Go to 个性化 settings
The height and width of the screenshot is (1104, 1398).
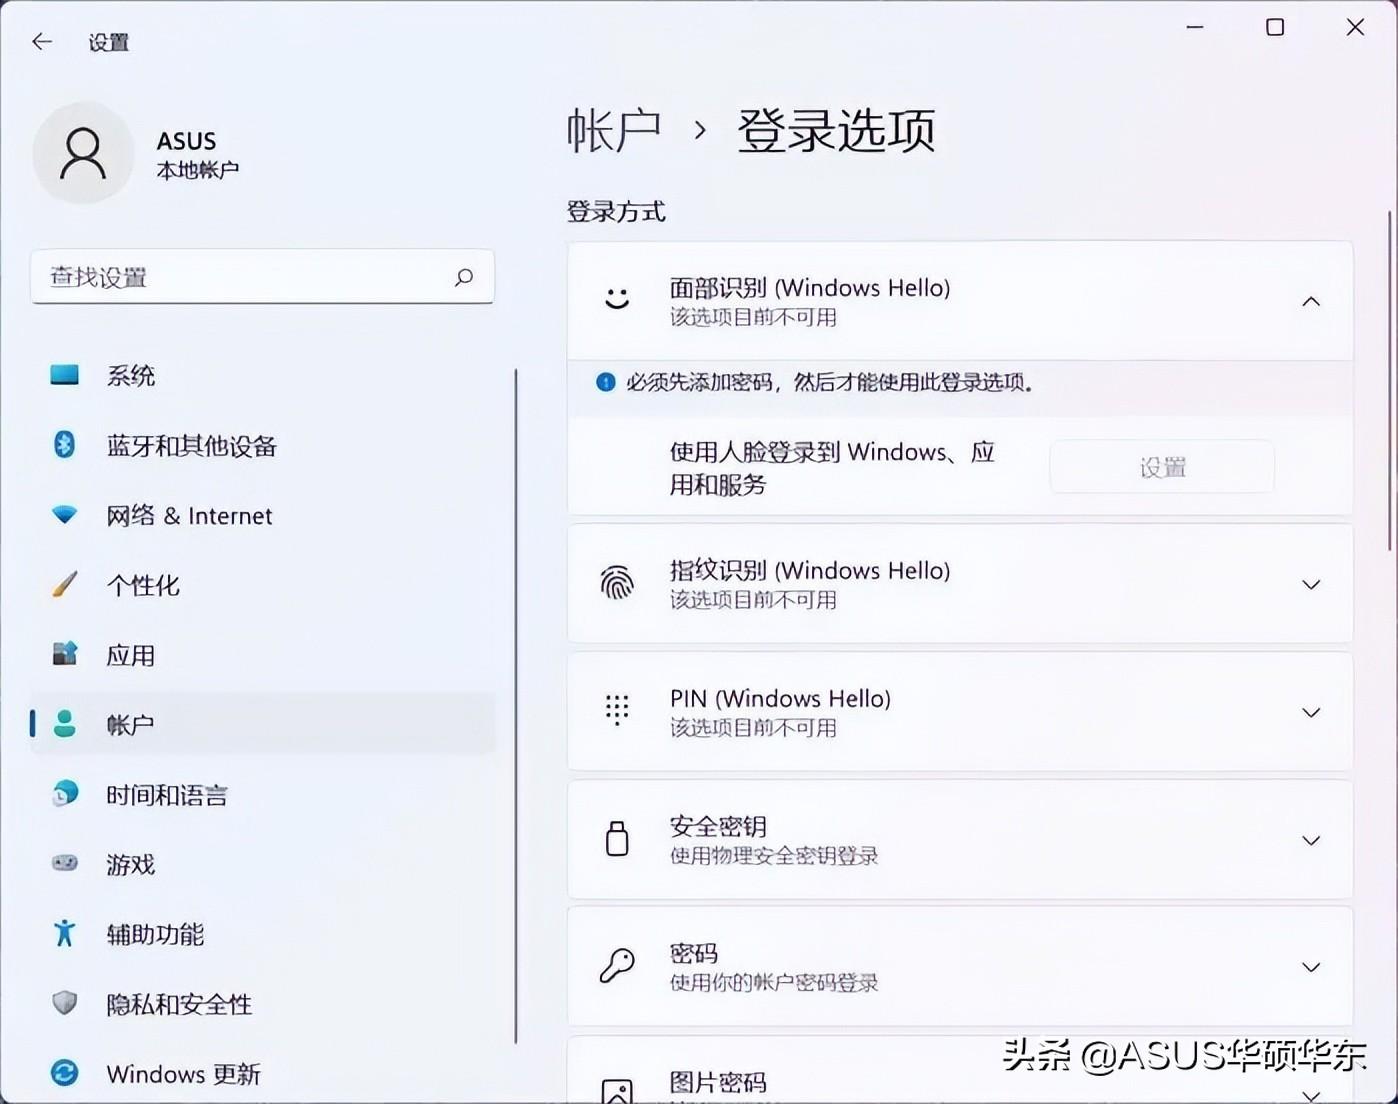pos(263,585)
